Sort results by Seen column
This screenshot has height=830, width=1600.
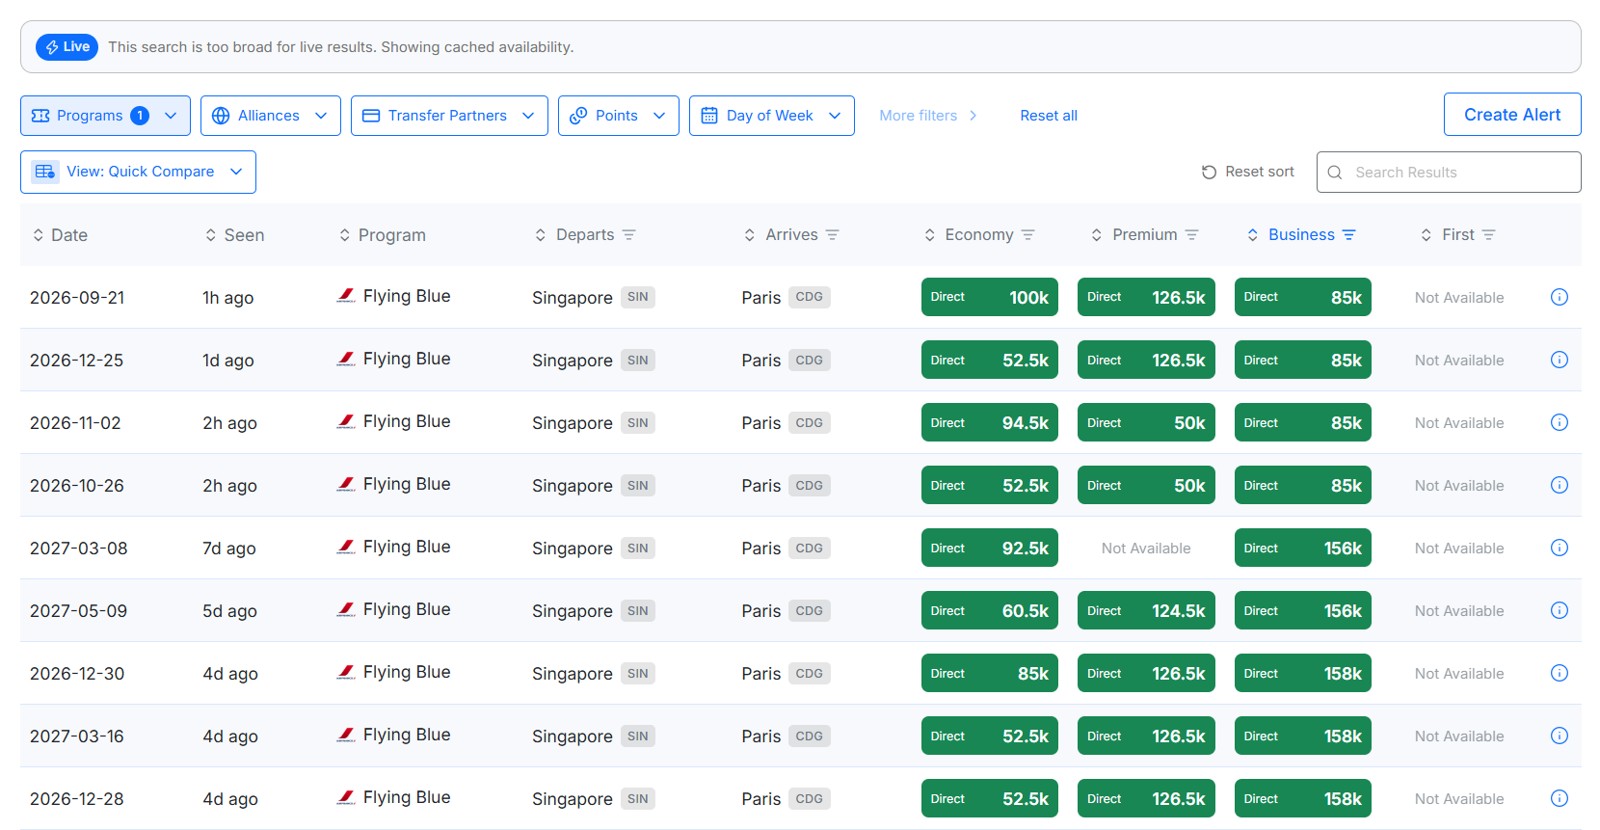click(x=234, y=235)
